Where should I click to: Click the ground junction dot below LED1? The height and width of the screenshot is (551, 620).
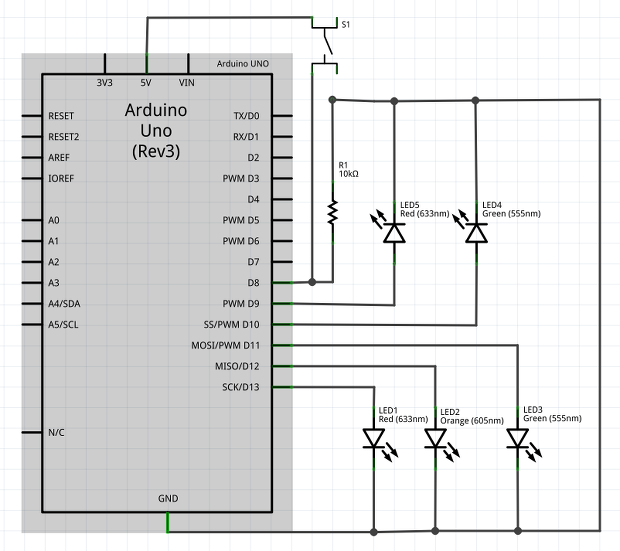pyautogui.click(x=374, y=532)
